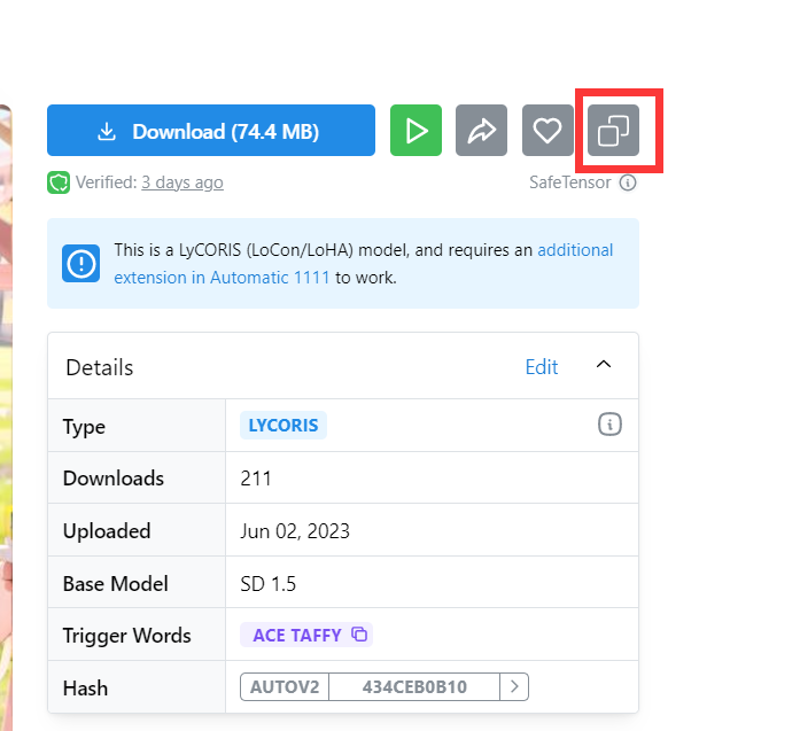Click the green play/generate button
This screenshot has width=800, height=731.
tap(416, 131)
